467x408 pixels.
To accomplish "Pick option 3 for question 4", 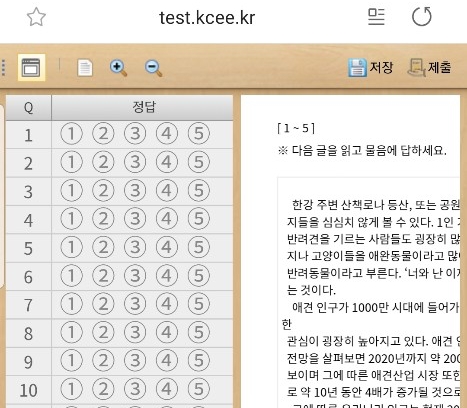I will [135, 219].
